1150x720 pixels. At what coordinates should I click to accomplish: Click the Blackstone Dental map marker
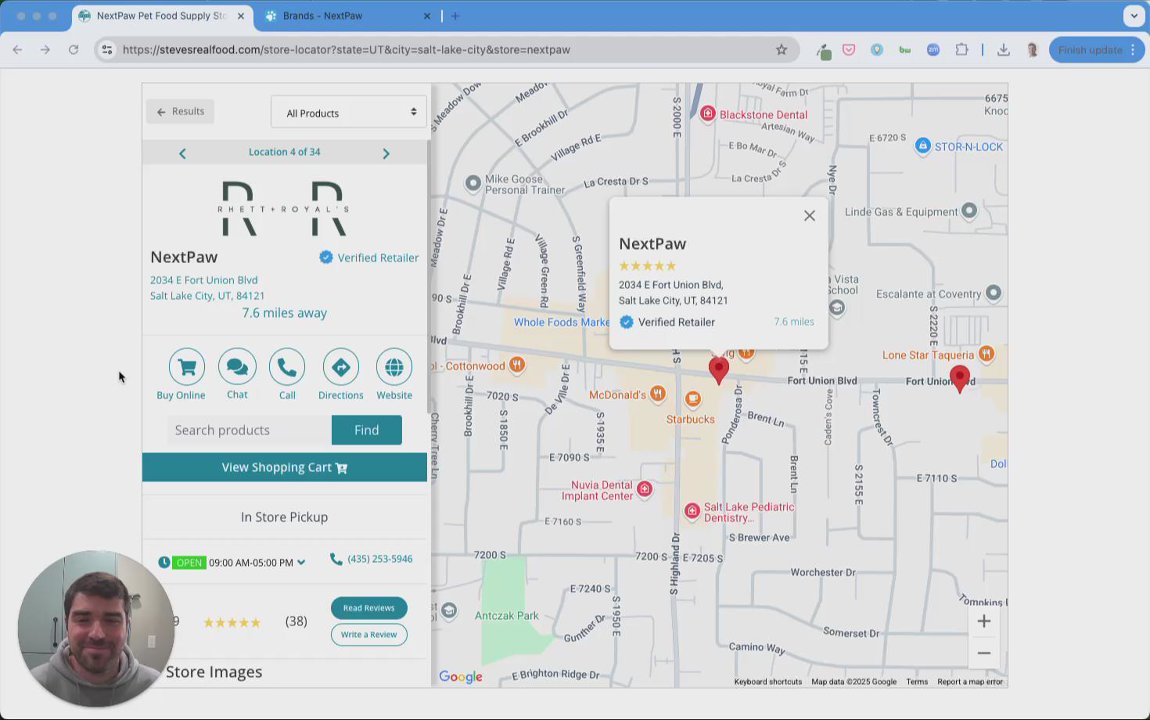708,114
